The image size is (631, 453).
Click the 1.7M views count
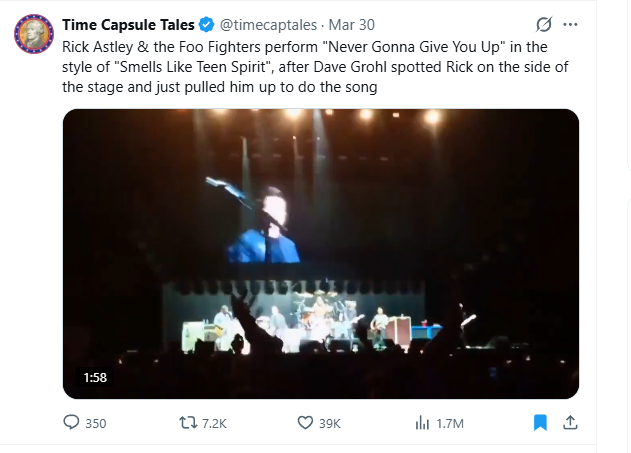[x=451, y=423]
